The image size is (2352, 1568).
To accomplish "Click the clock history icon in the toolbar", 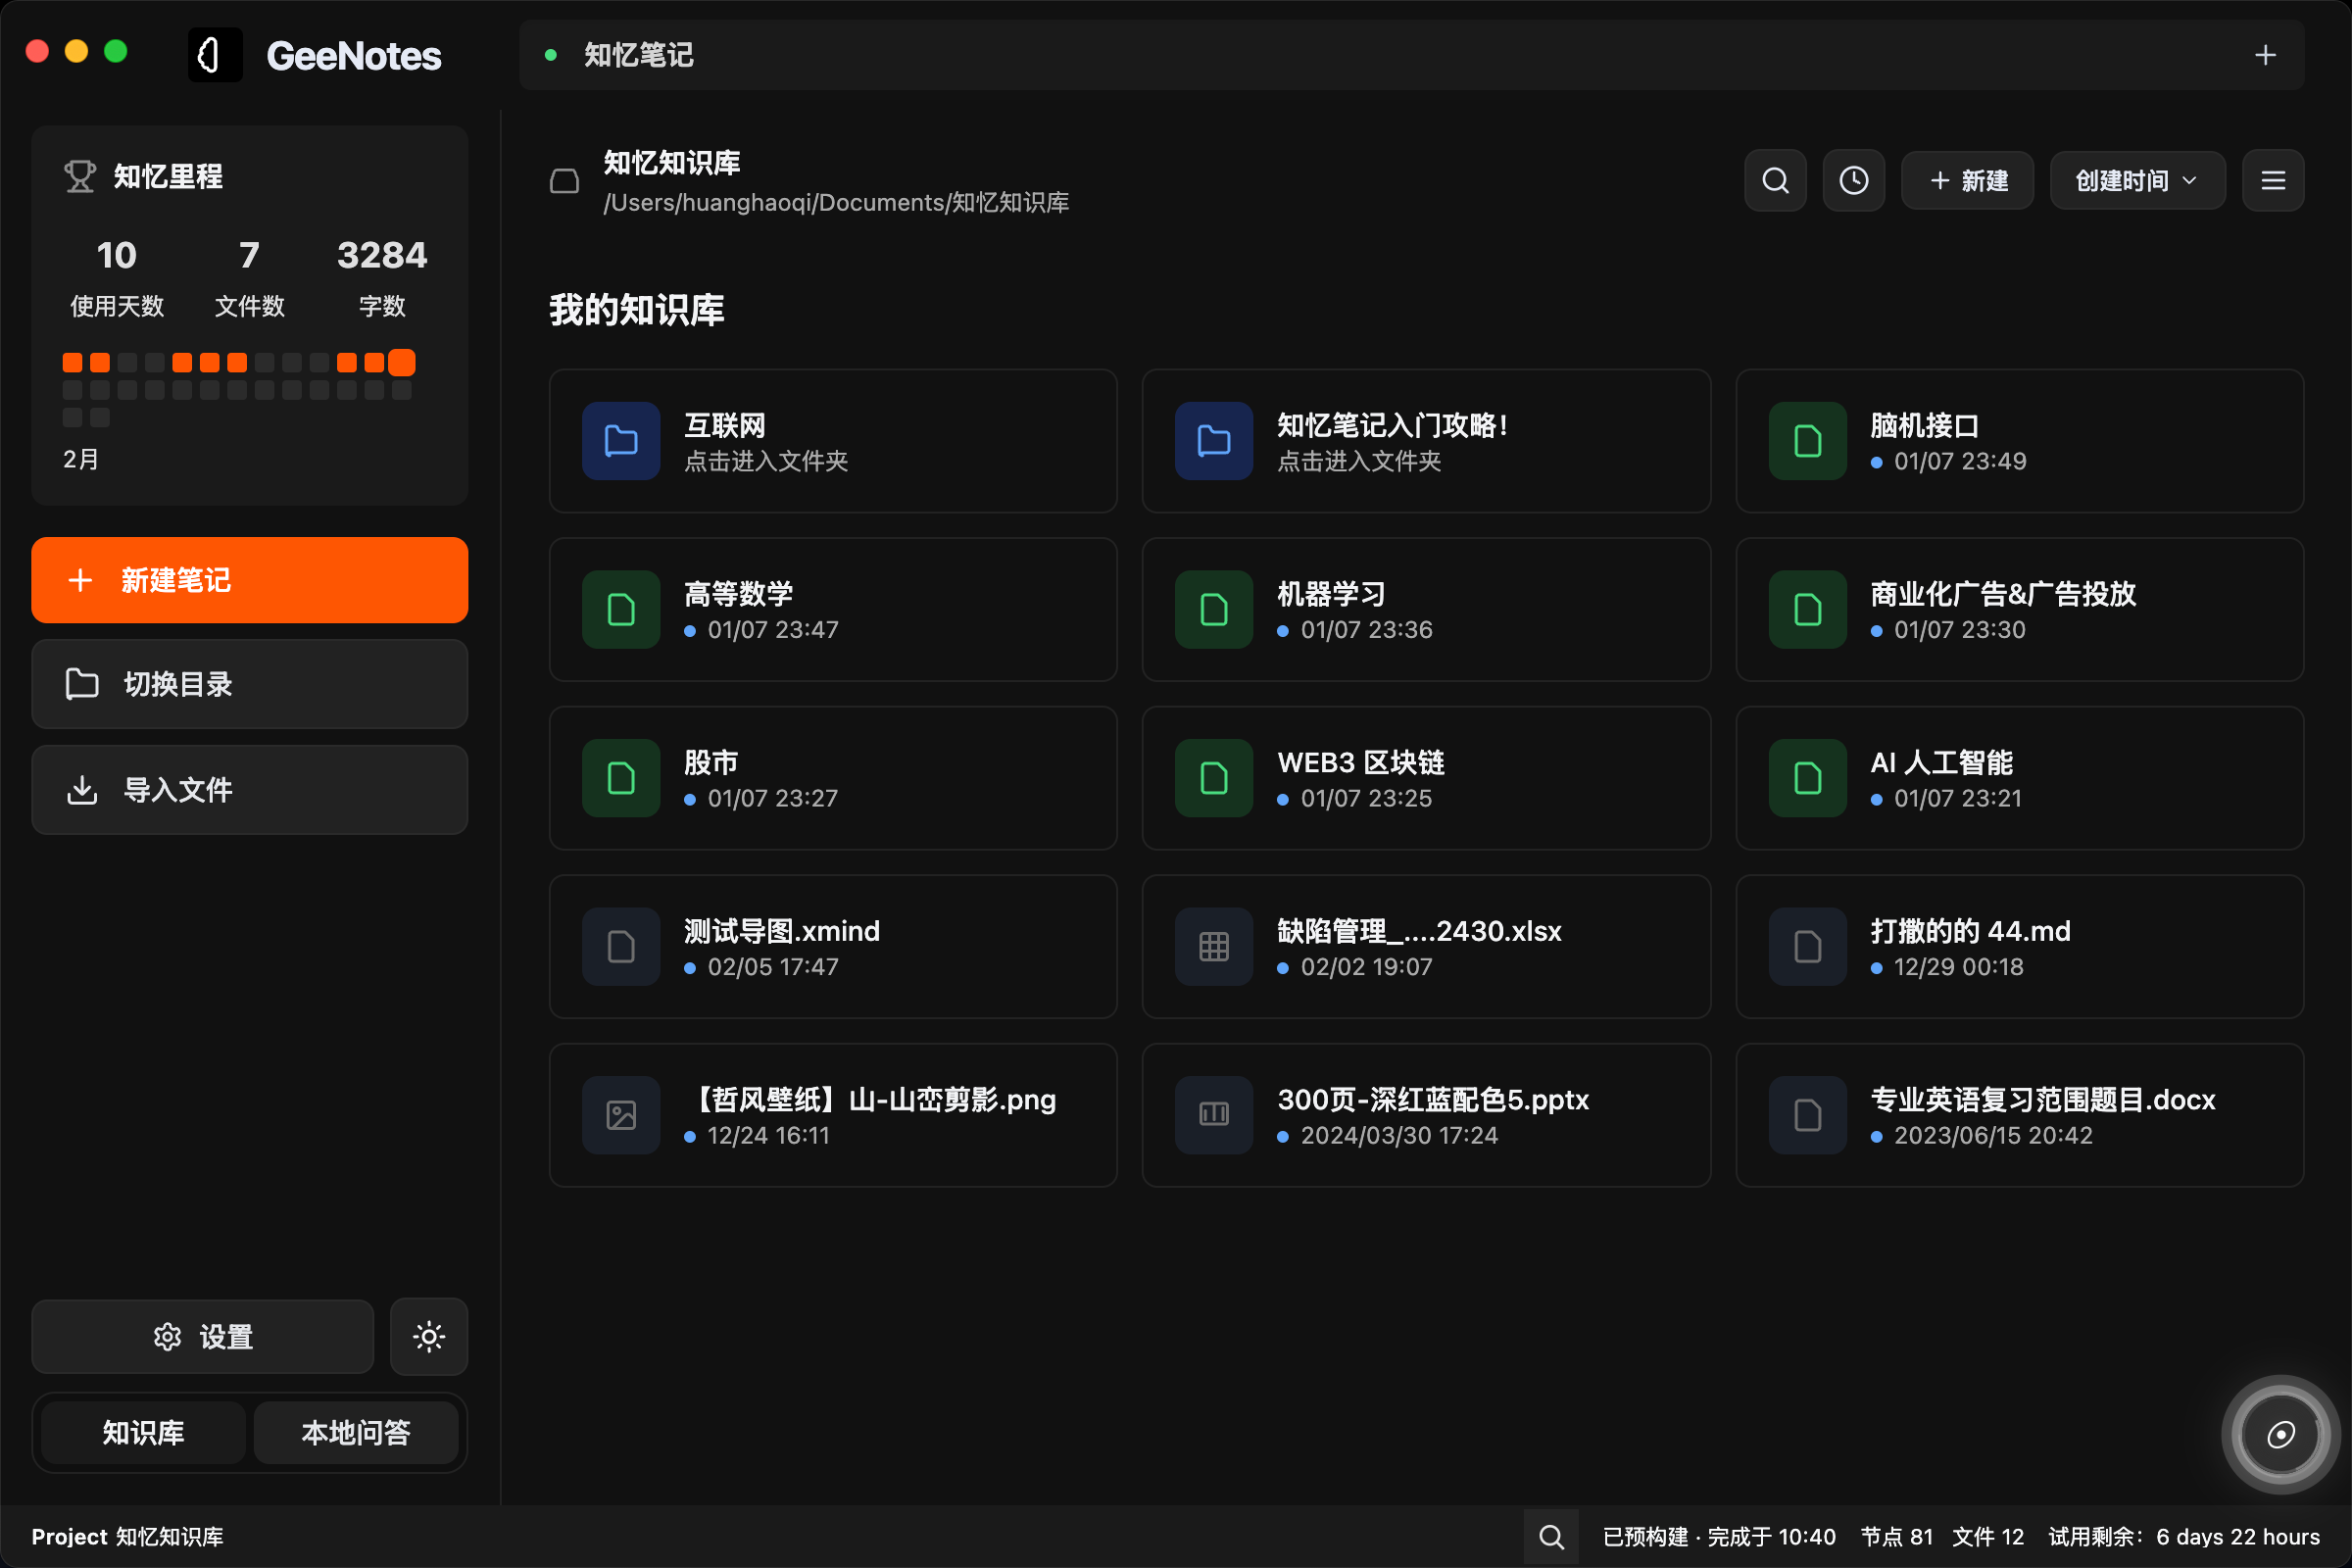I will point(1853,180).
